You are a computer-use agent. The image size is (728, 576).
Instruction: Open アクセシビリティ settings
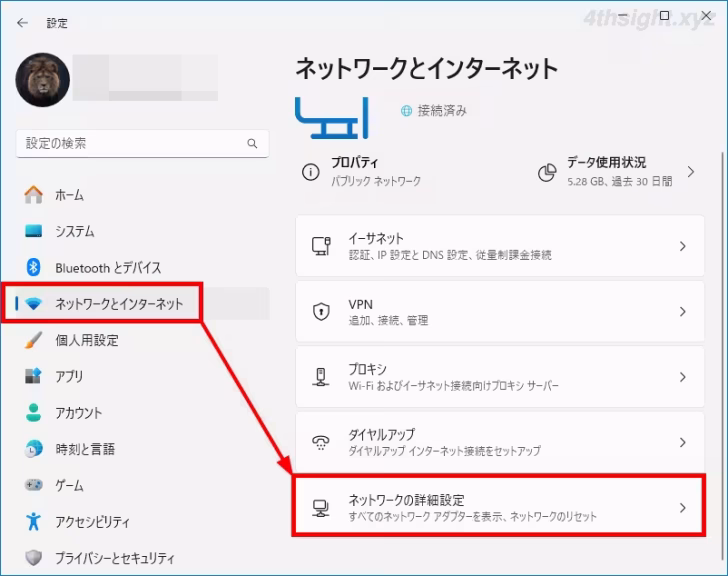(x=143, y=521)
